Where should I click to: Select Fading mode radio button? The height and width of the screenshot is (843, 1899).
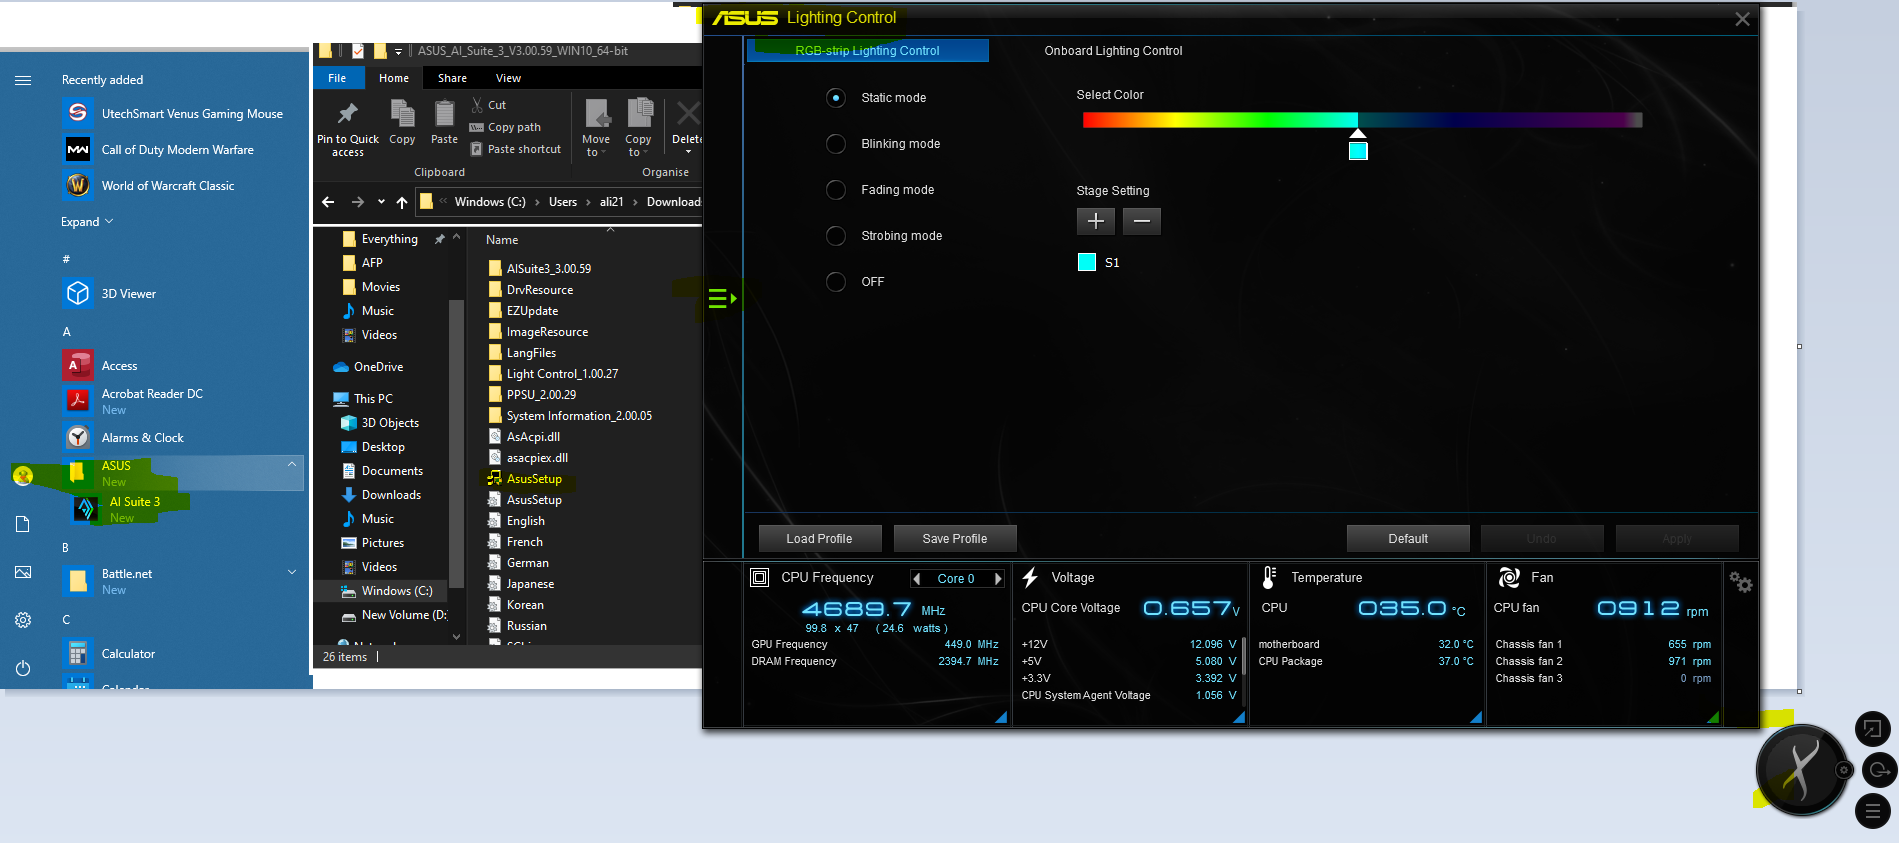(x=836, y=190)
